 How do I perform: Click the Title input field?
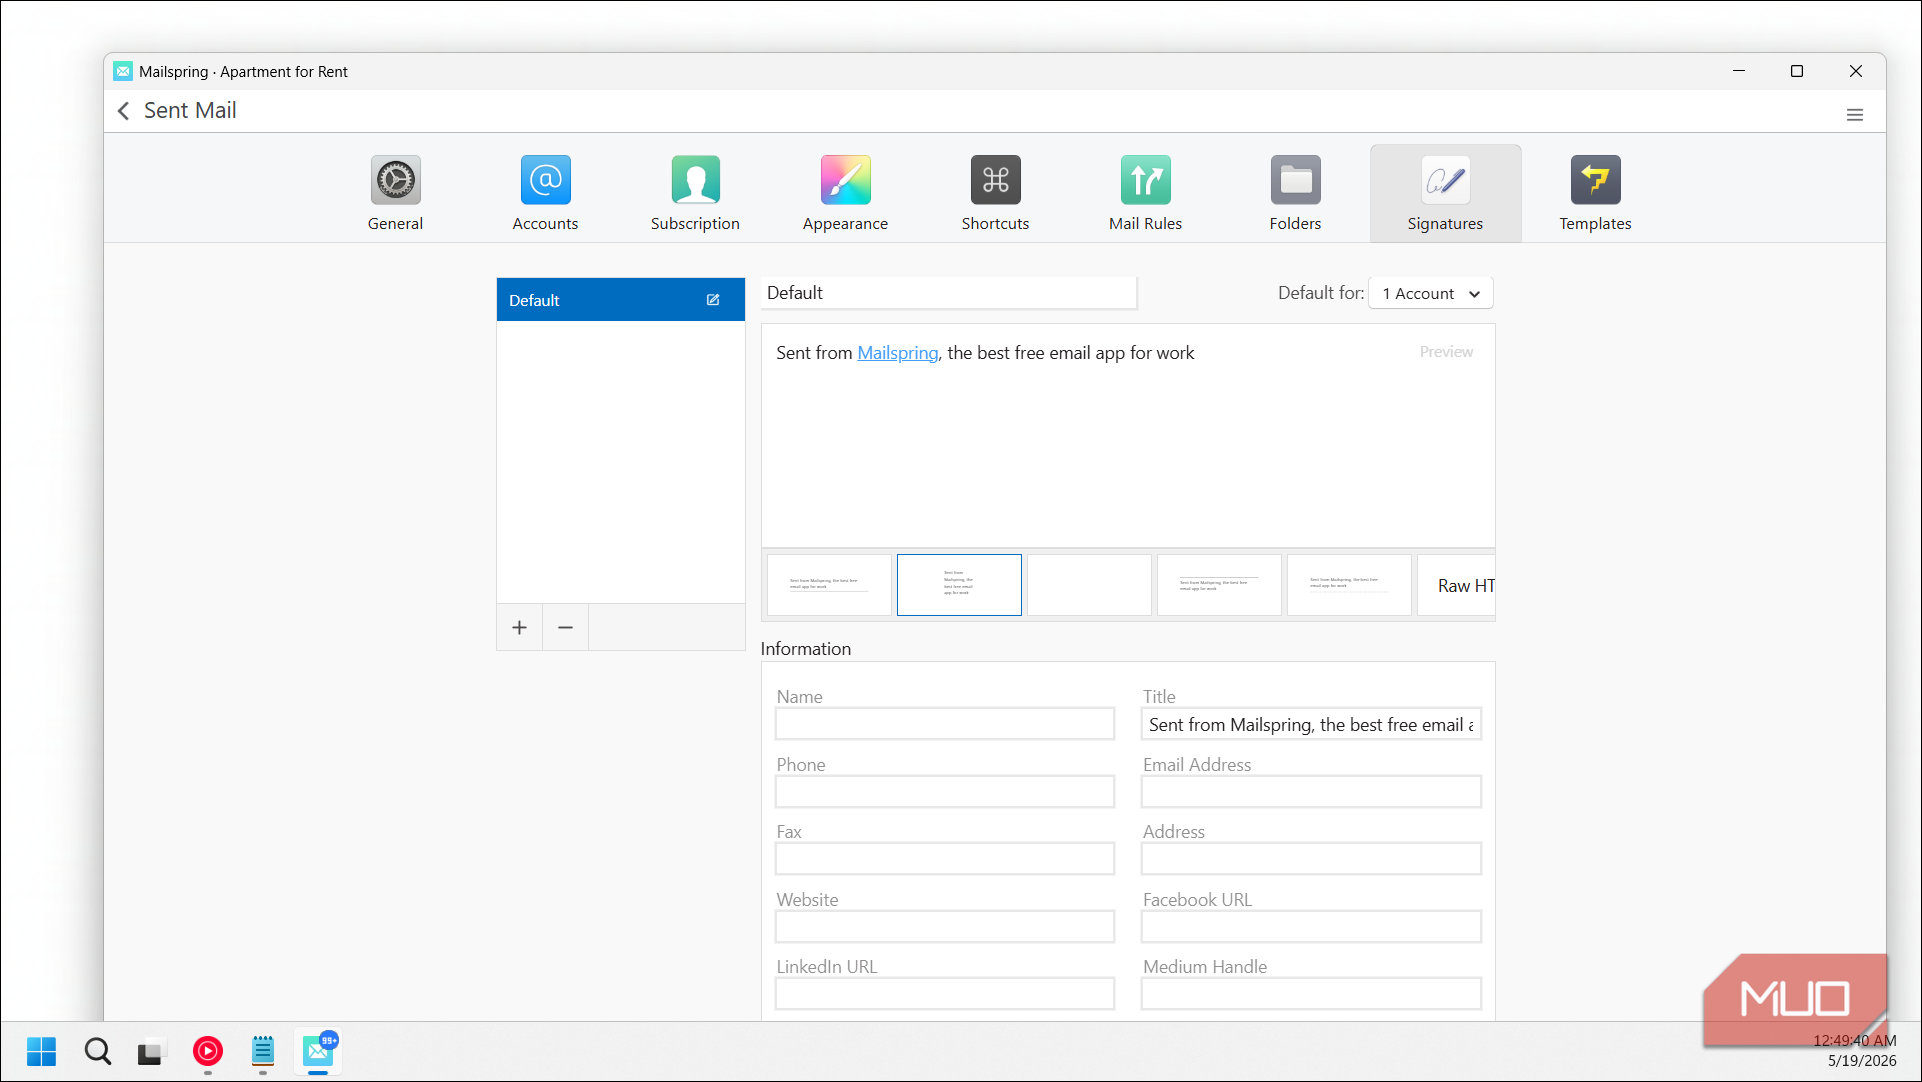1310,724
